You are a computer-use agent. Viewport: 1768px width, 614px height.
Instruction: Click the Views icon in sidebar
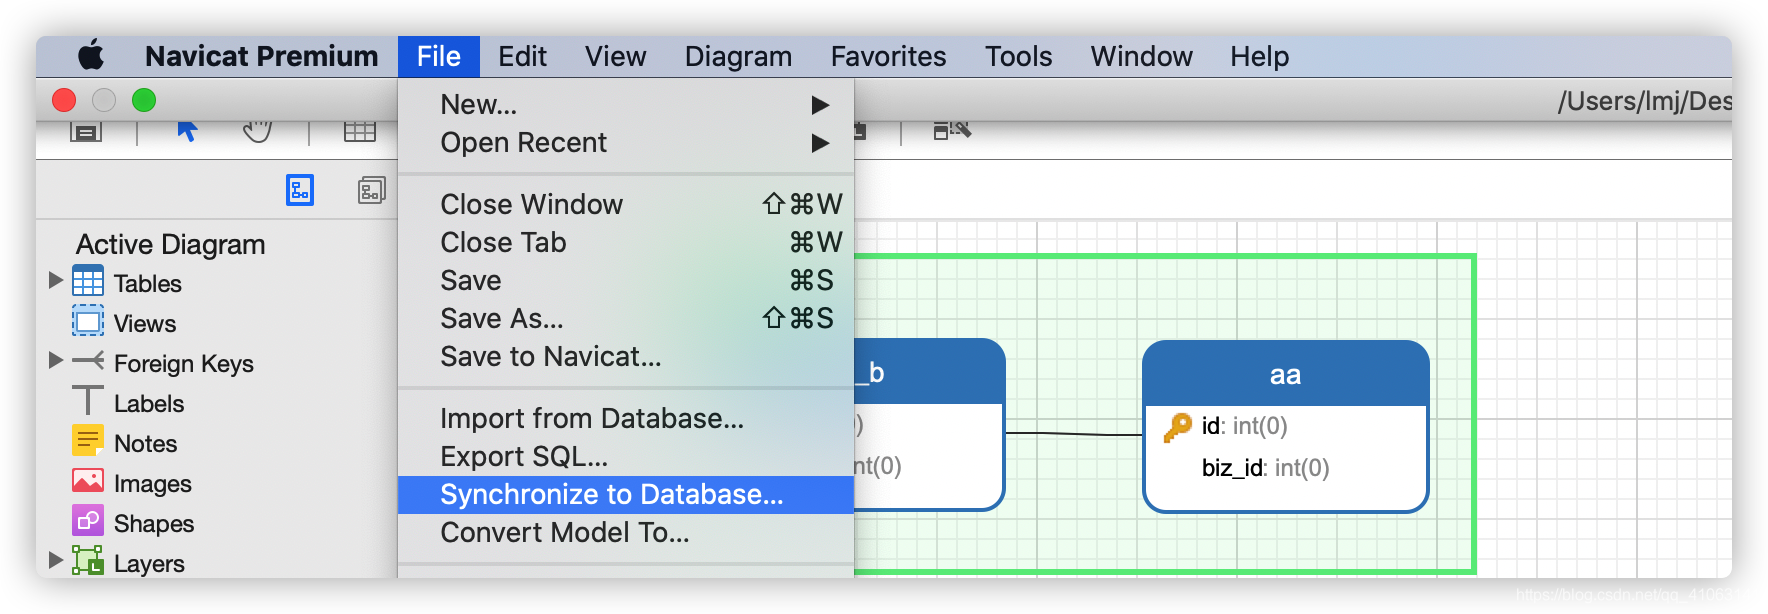[88, 321]
